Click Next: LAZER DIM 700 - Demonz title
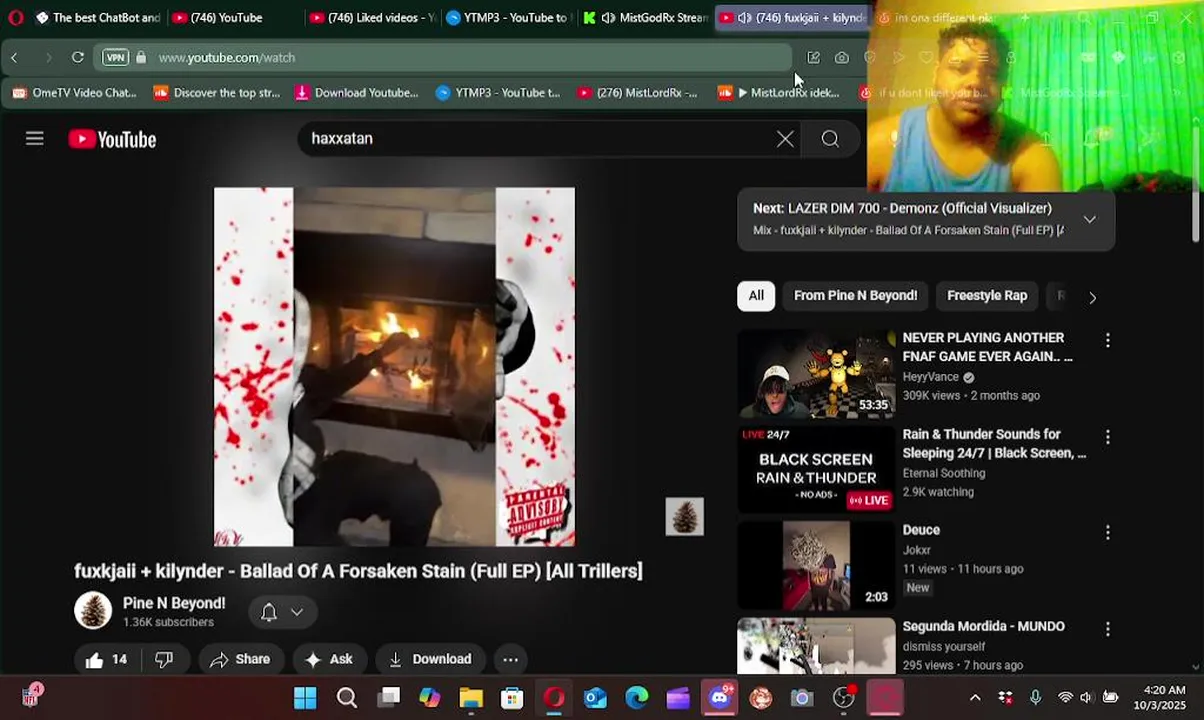1204x720 pixels. pyautogui.click(x=902, y=208)
